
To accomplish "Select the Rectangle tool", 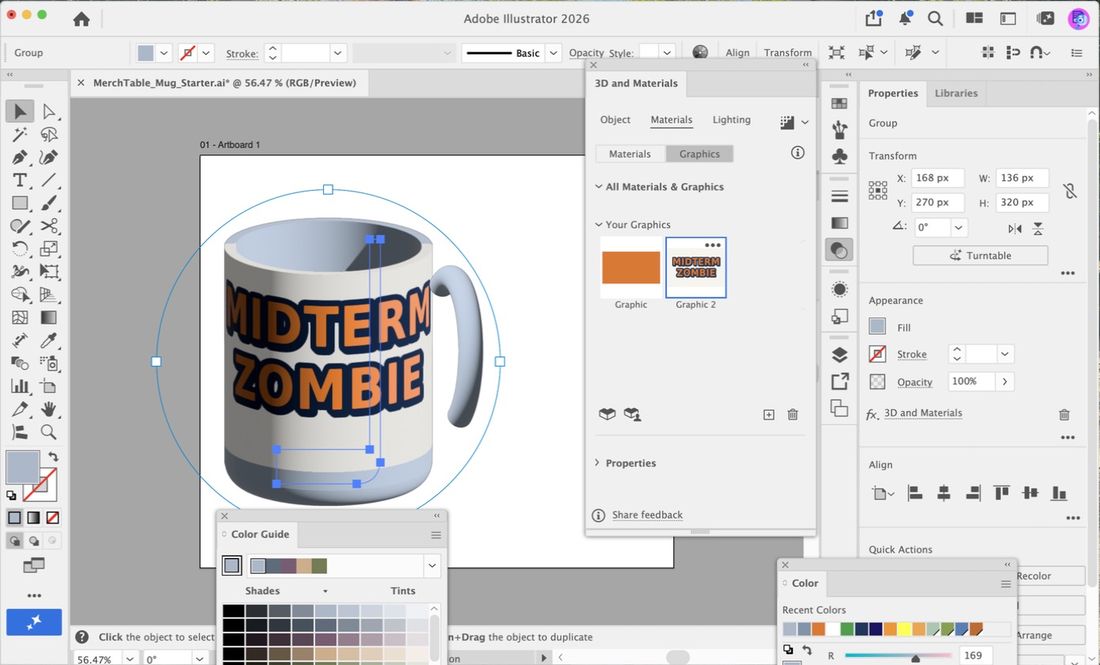I will [20, 203].
